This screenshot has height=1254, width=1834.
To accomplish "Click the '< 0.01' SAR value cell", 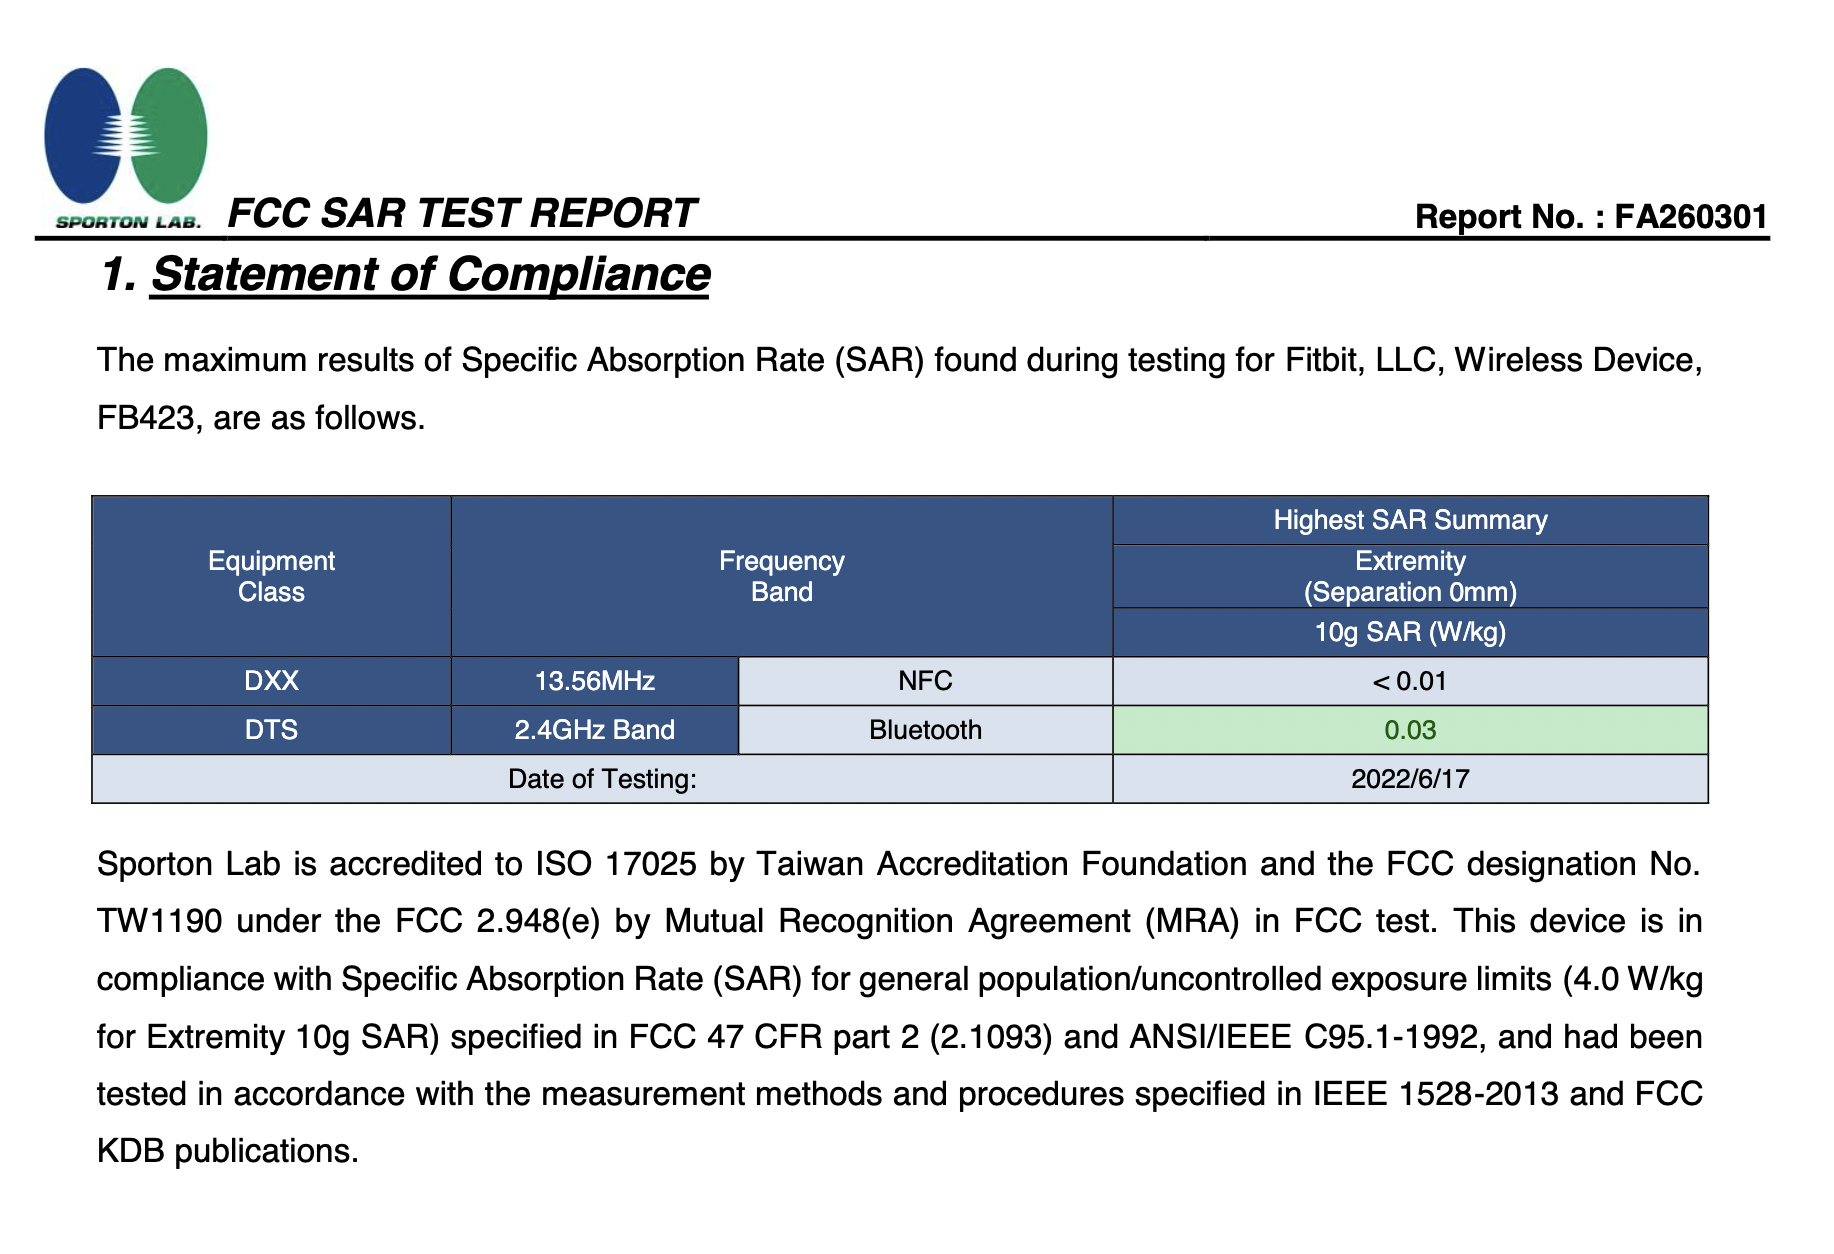I will tap(1410, 681).
